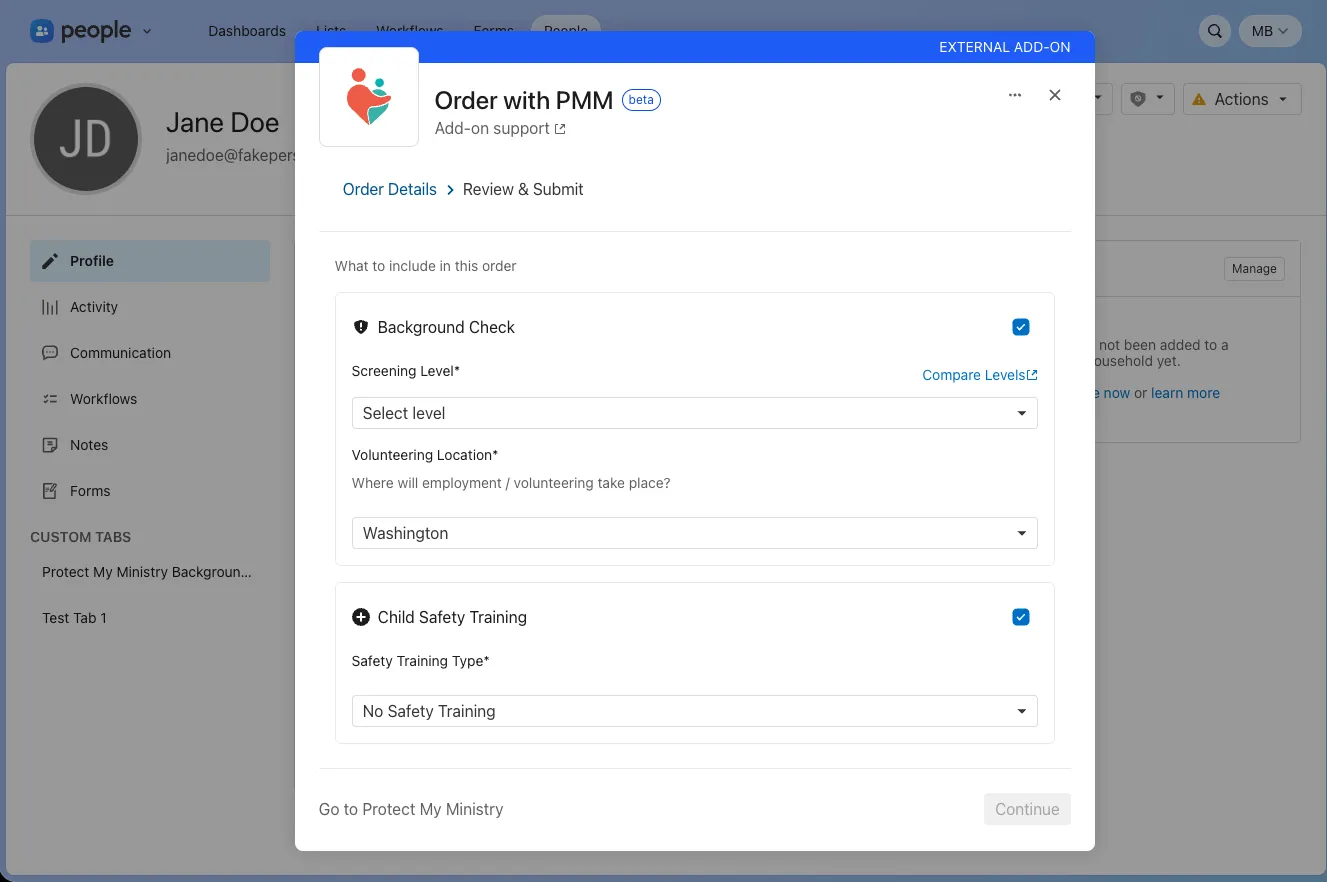Screen dimensions: 1327x882
Task: Click the Communication chat bubble icon
Action: [49, 353]
